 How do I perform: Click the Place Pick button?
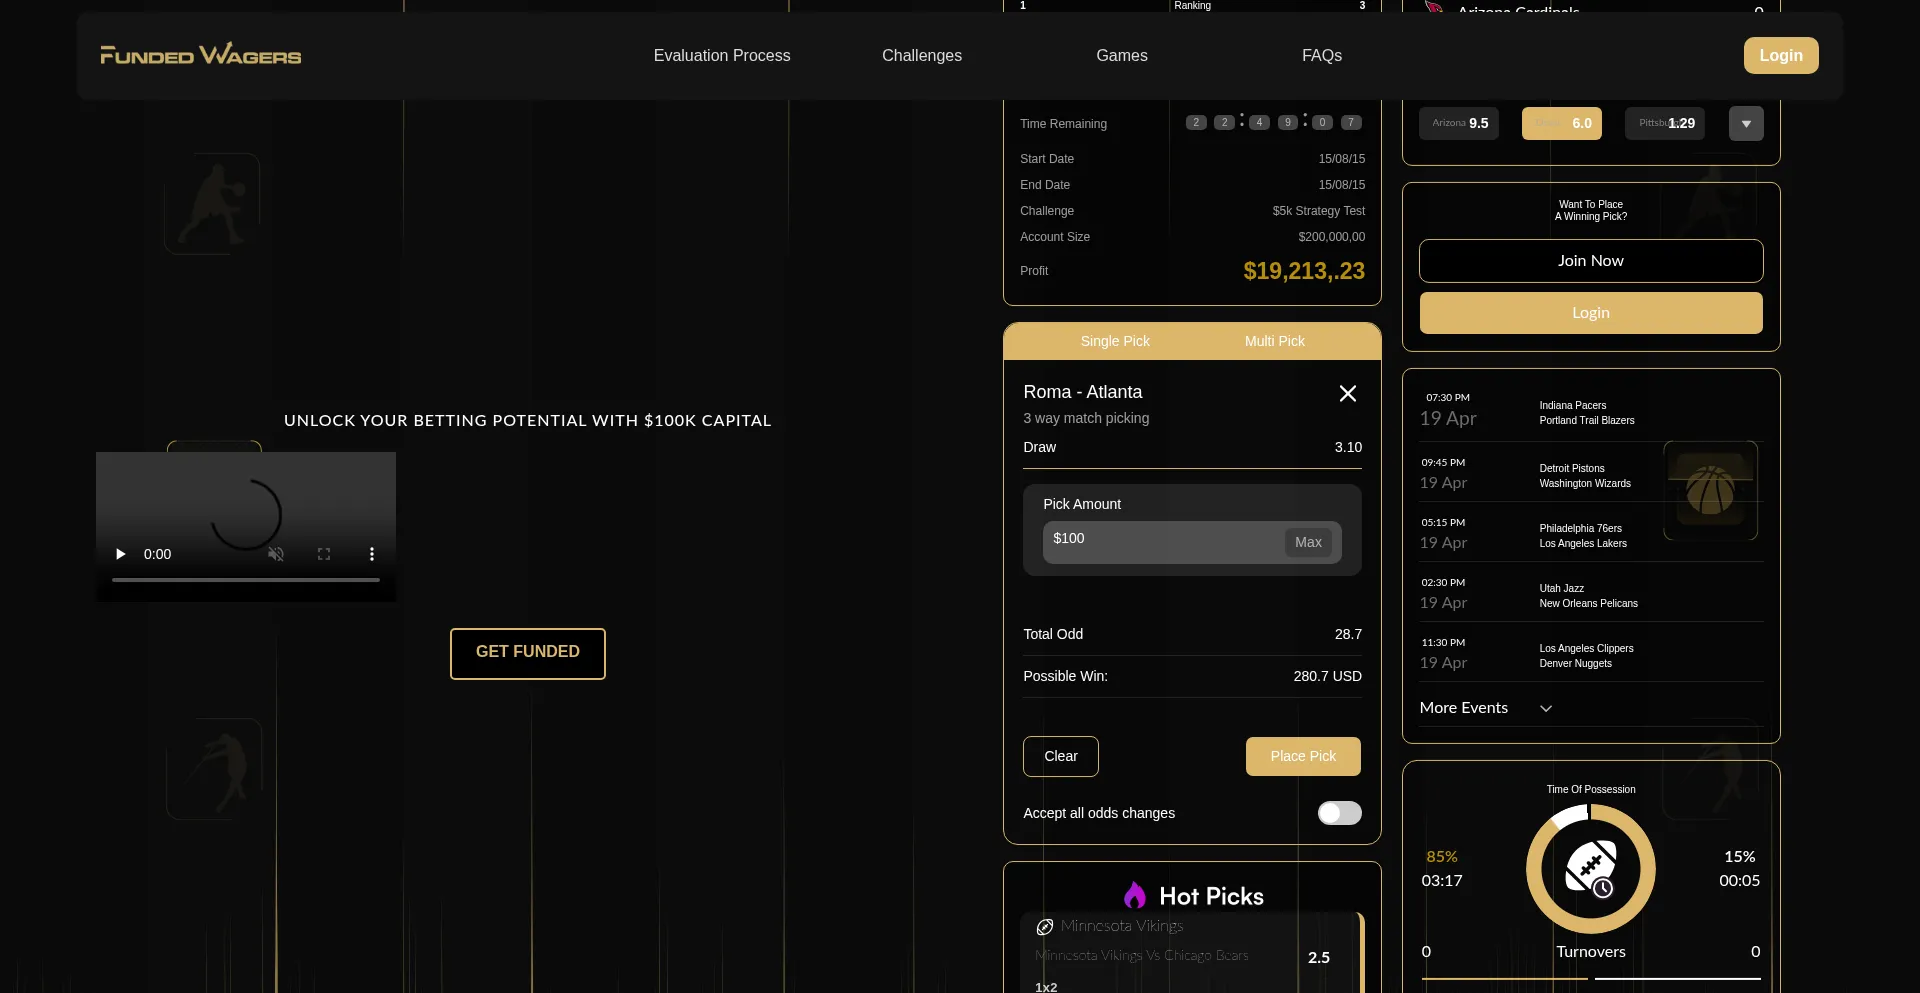point(1303,756)
